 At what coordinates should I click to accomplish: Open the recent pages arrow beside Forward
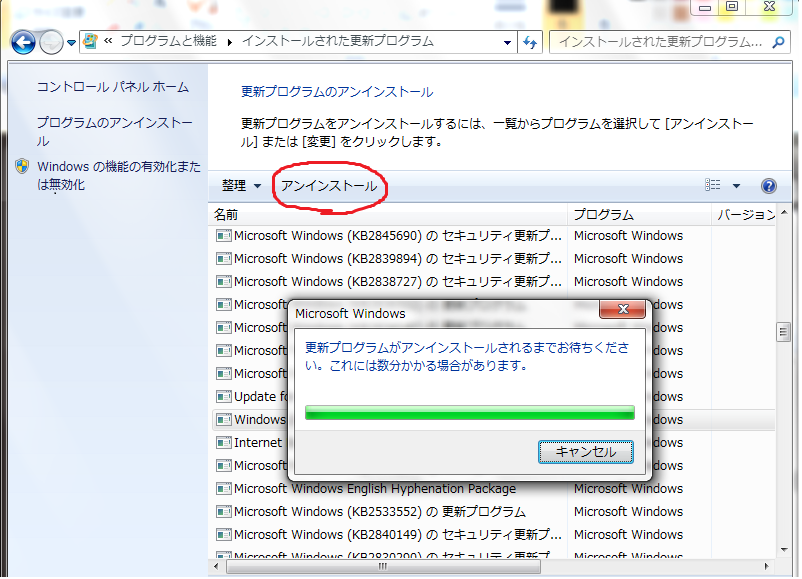click(72, 43)
